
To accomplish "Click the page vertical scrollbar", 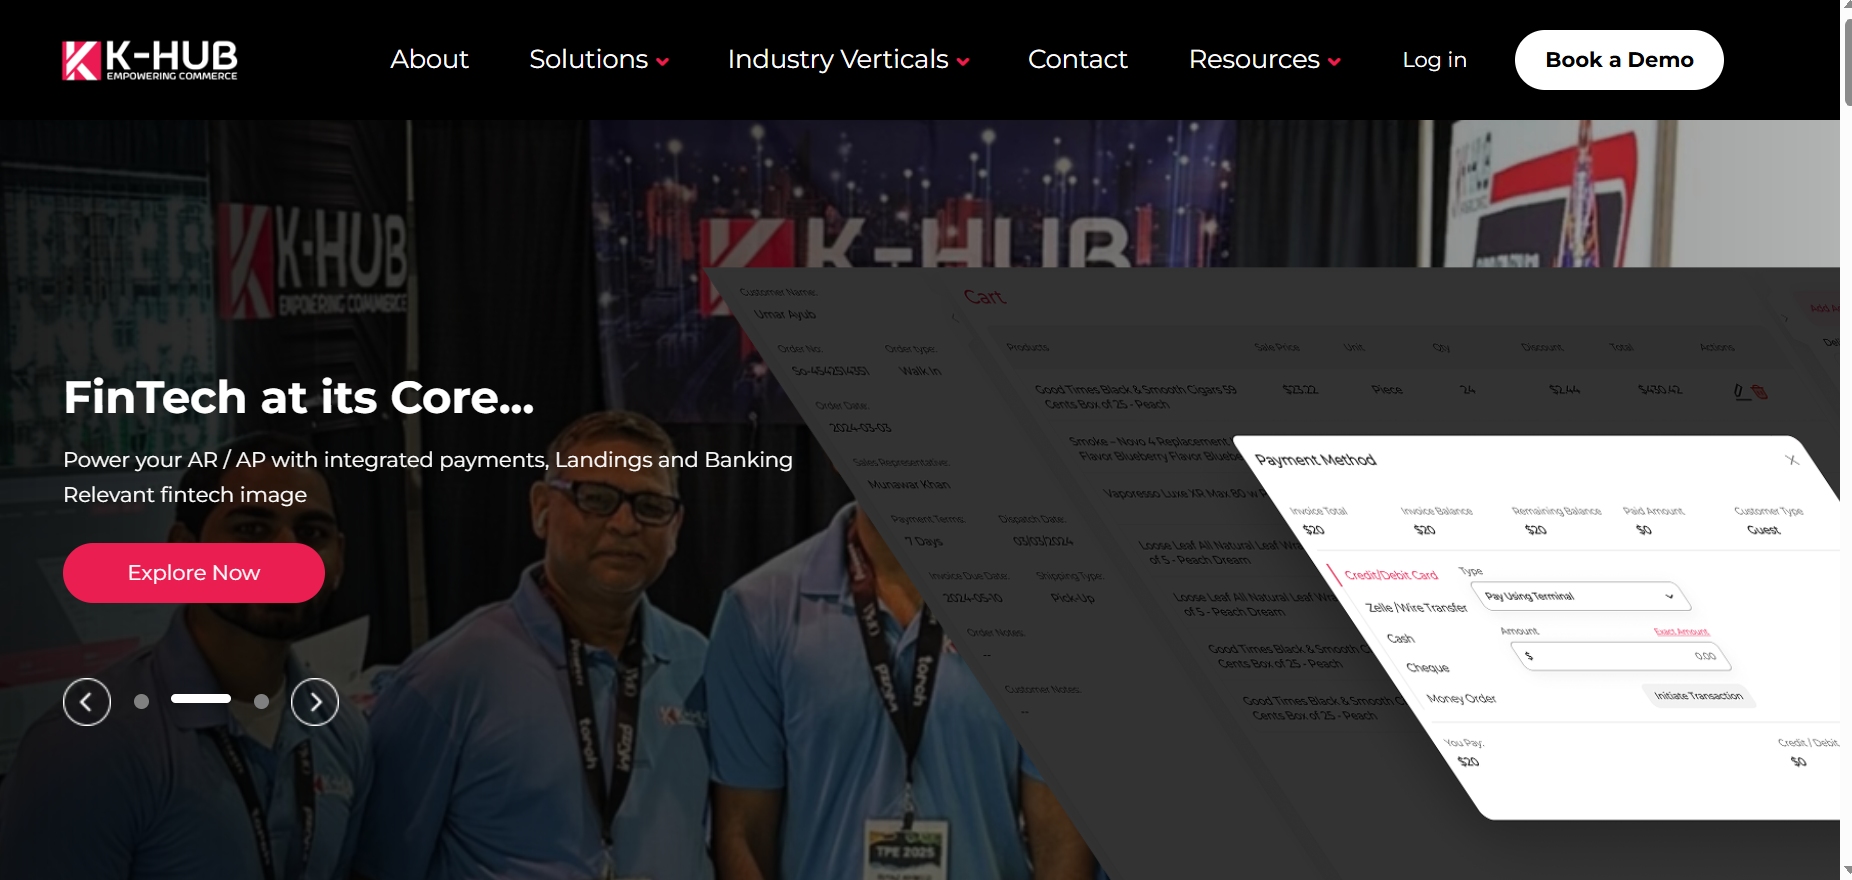I will (1846, 440).
